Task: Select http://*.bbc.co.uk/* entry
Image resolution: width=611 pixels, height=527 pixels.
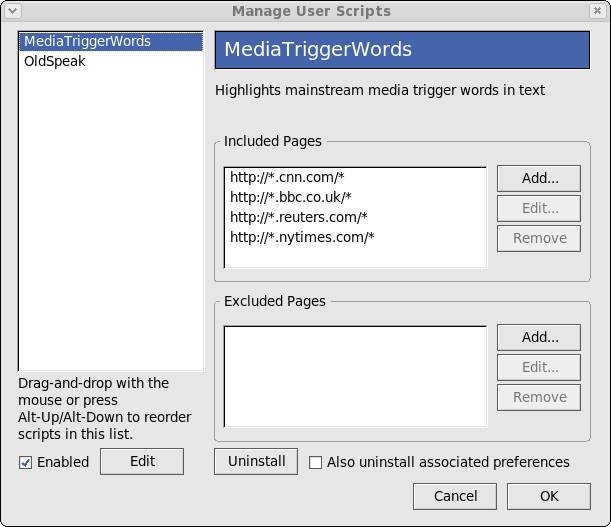Action: tap(355, 197)
